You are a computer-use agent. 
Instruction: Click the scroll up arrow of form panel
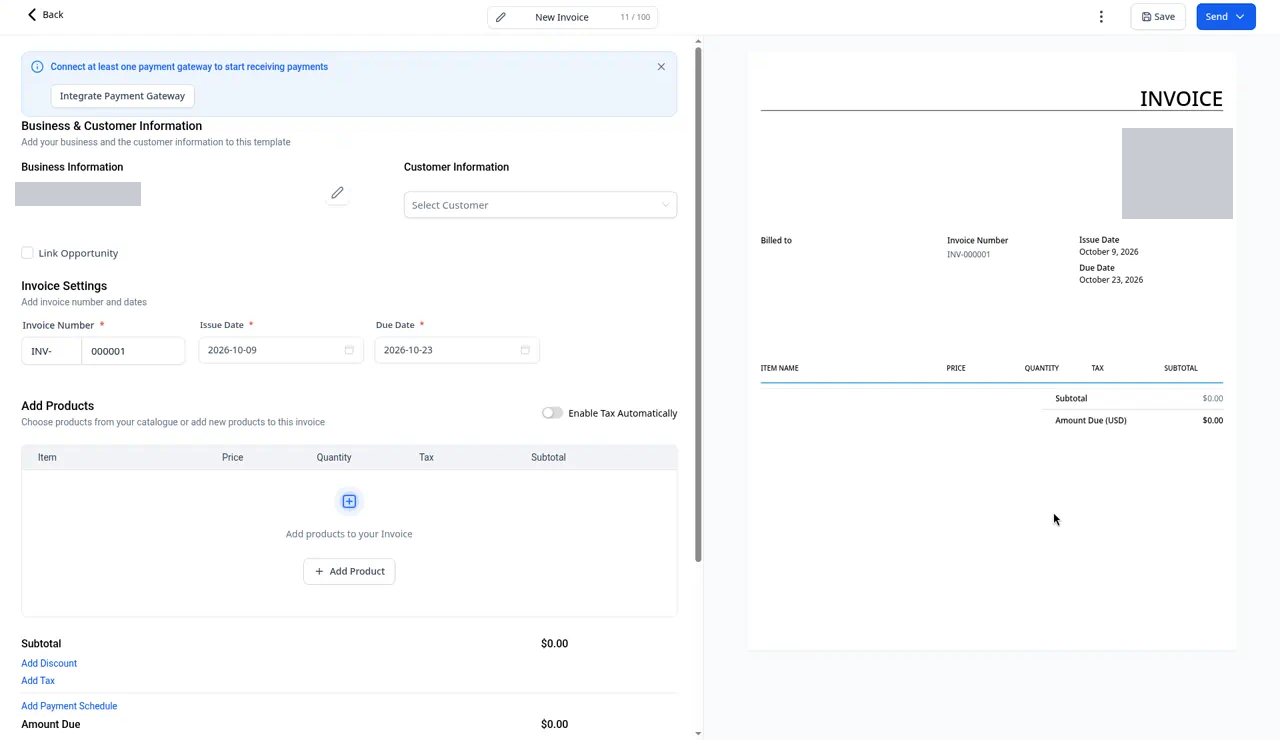(698, 42)
